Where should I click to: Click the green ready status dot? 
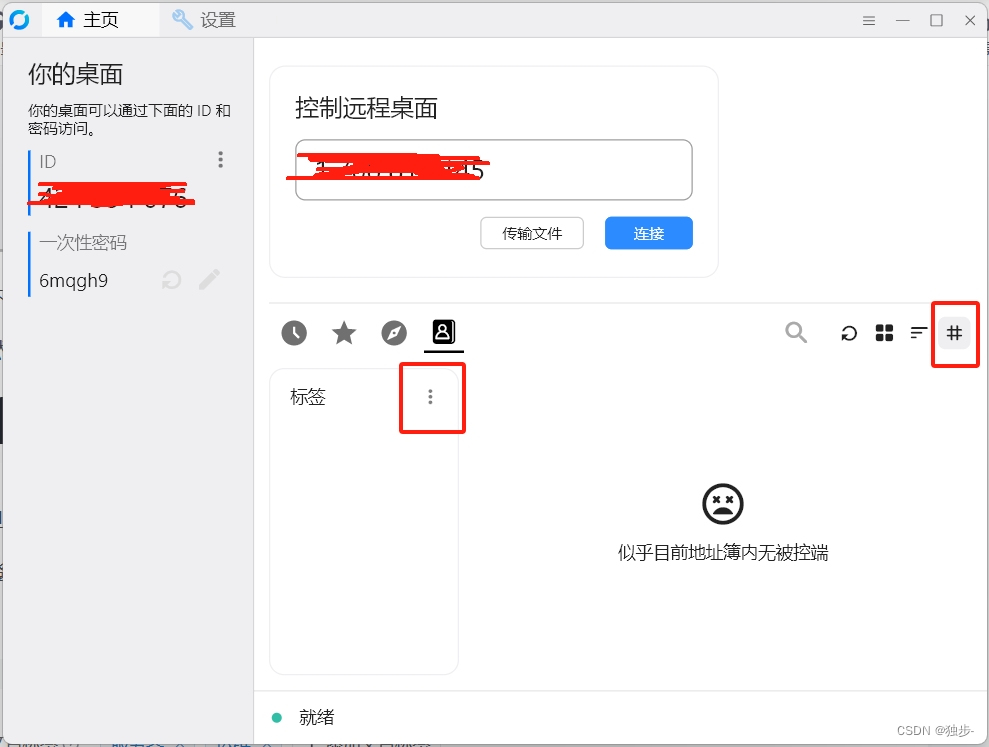click(276, 717)
